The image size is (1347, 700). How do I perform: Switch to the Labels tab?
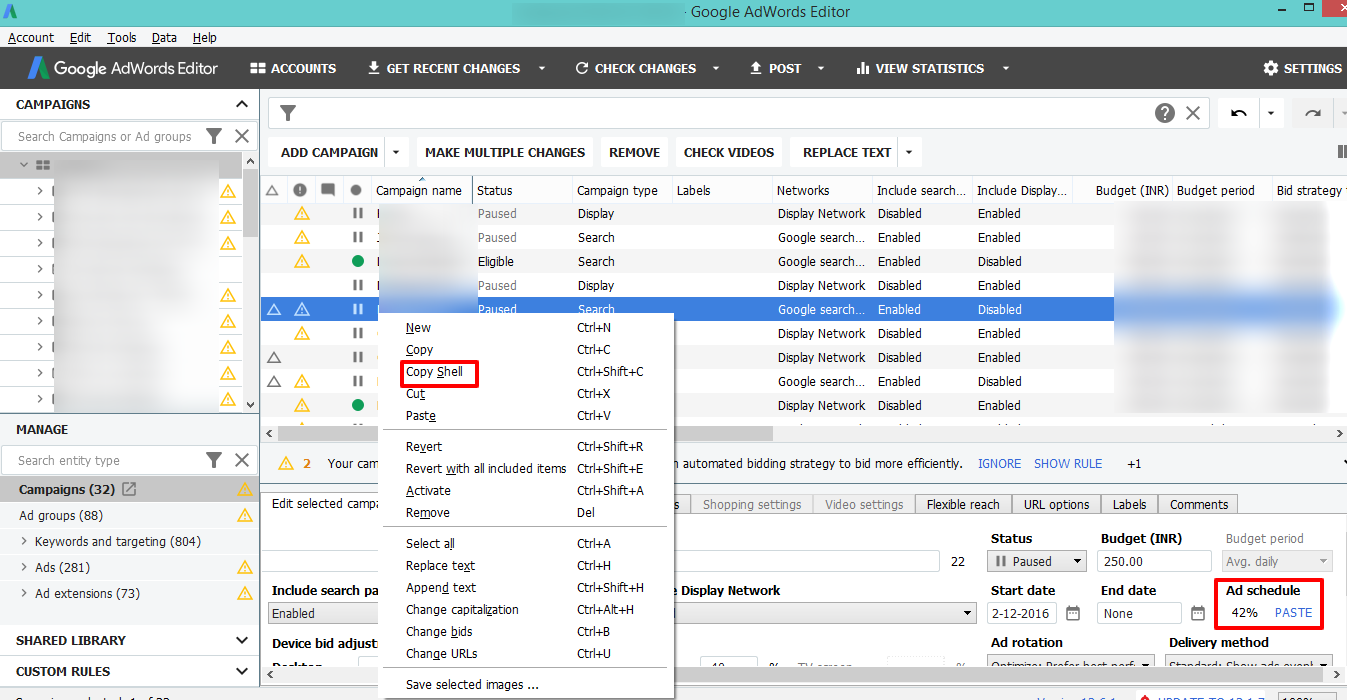pyautogui.click(x=1129, y=504)
